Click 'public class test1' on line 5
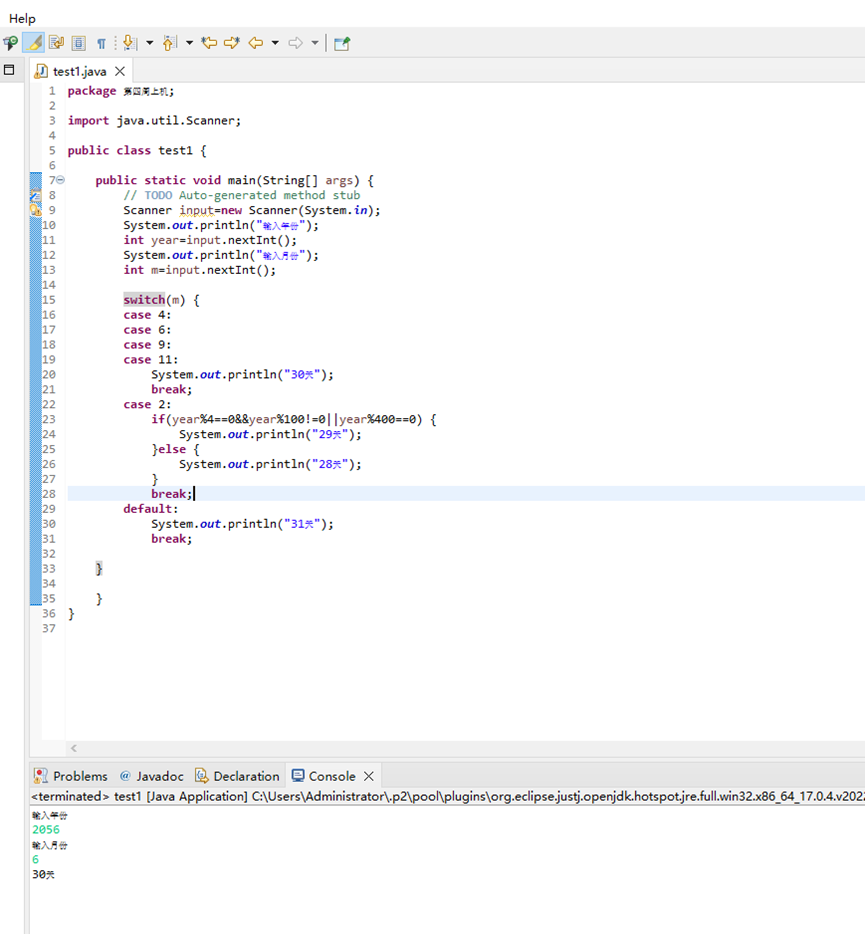This screenshot has height=934, width=865. click(x=130, y=150)
